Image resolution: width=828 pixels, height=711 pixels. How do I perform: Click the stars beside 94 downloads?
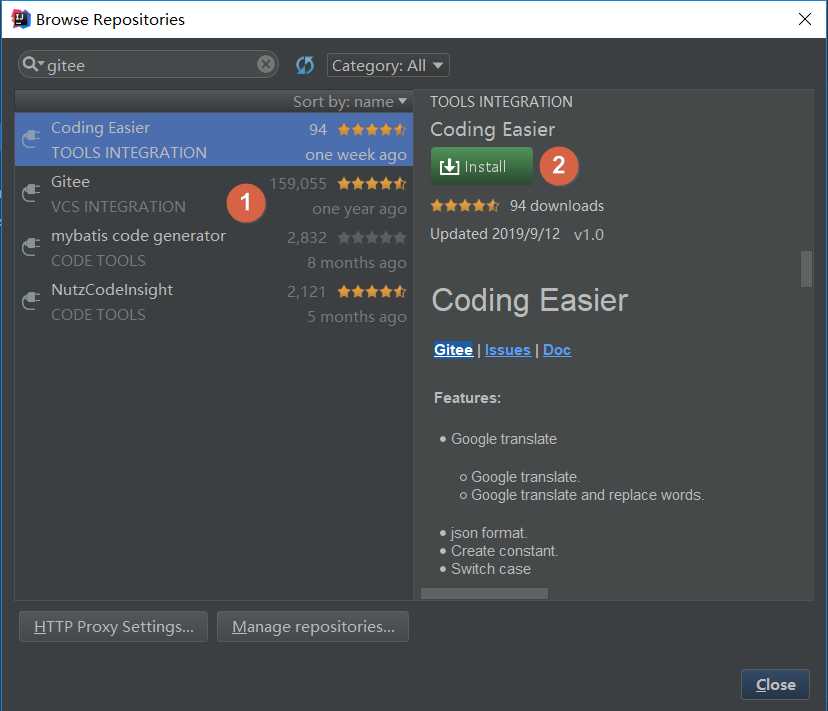coord(465,205)
